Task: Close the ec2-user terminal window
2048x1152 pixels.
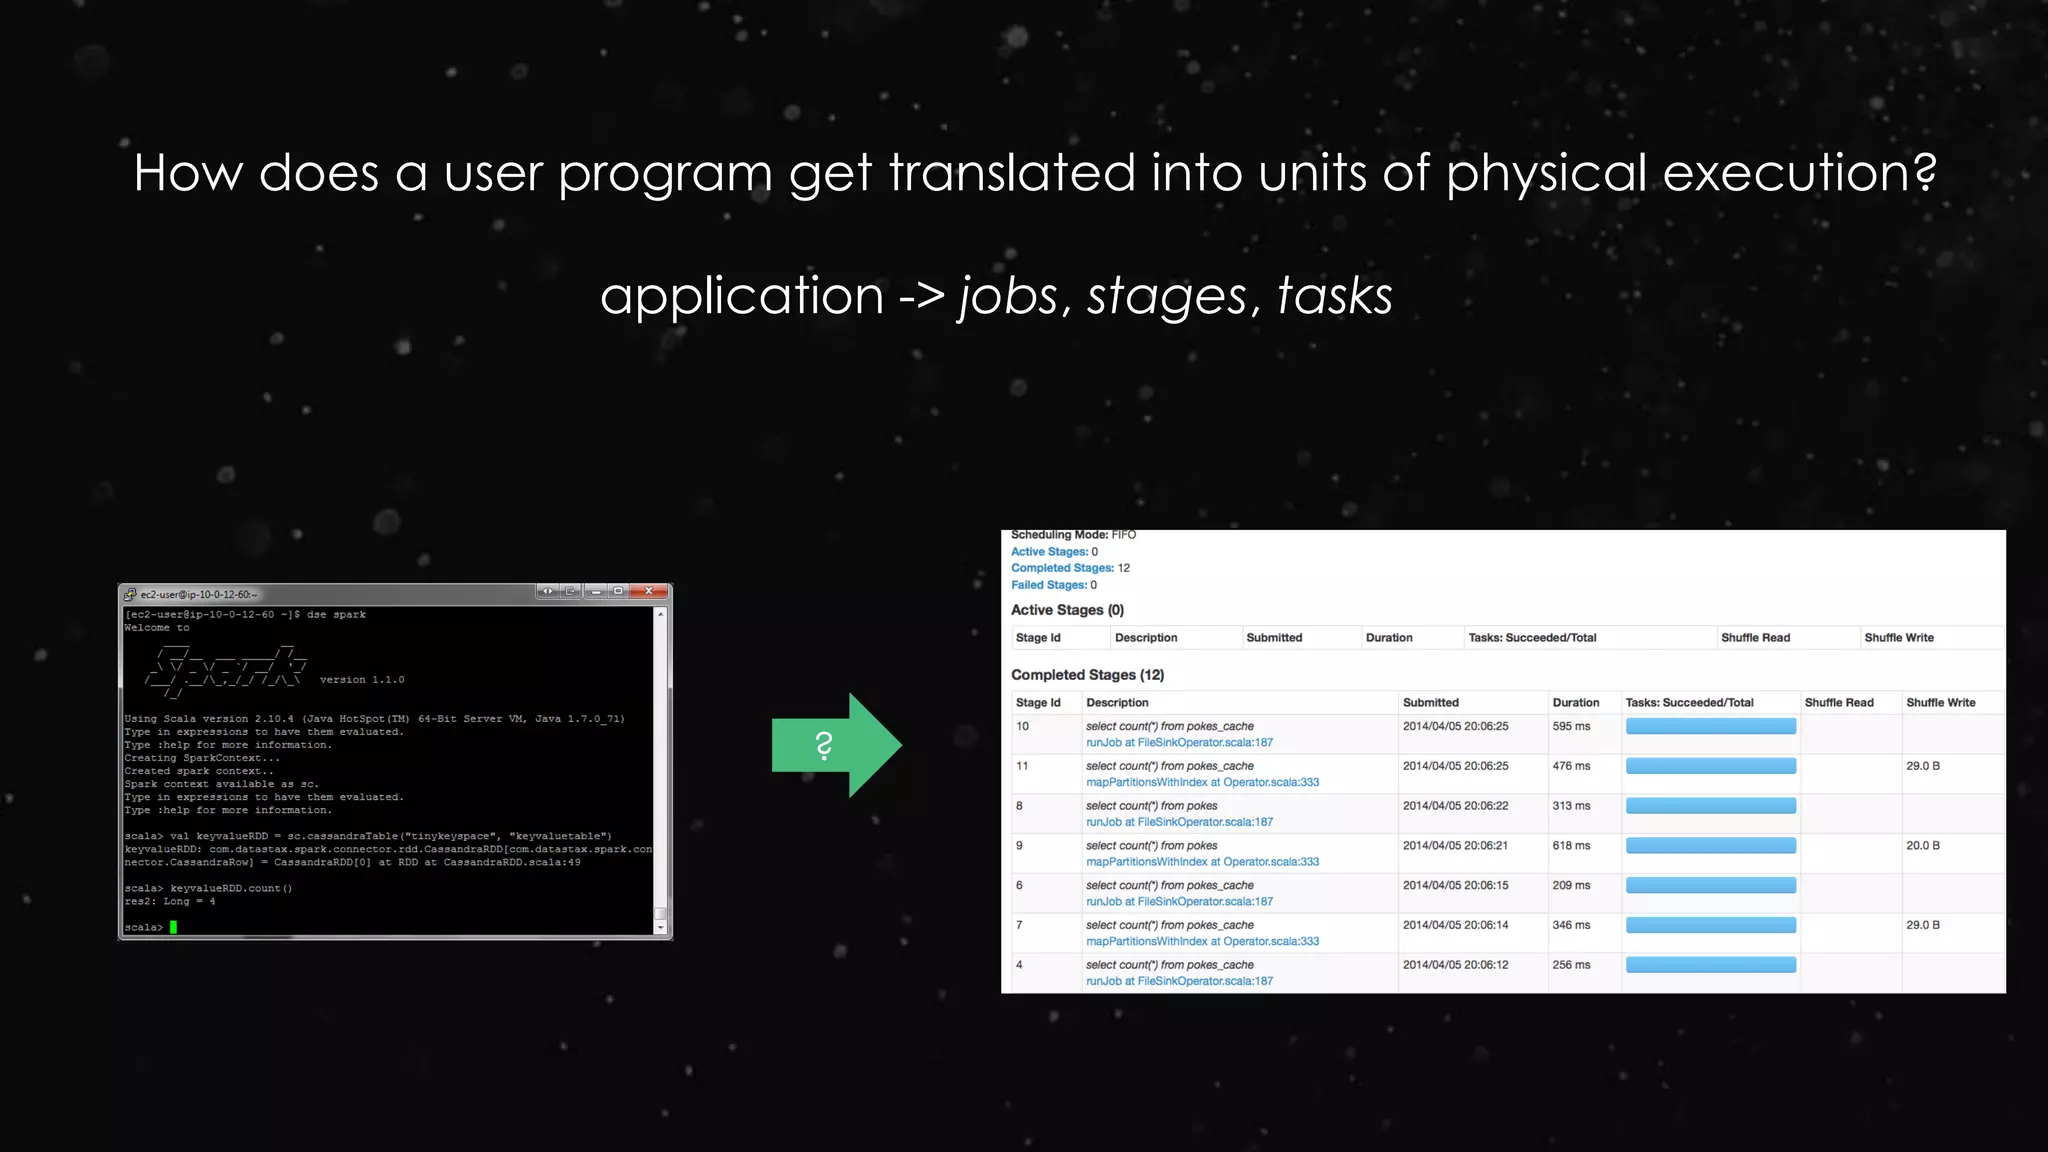Action: pos(649,591)
